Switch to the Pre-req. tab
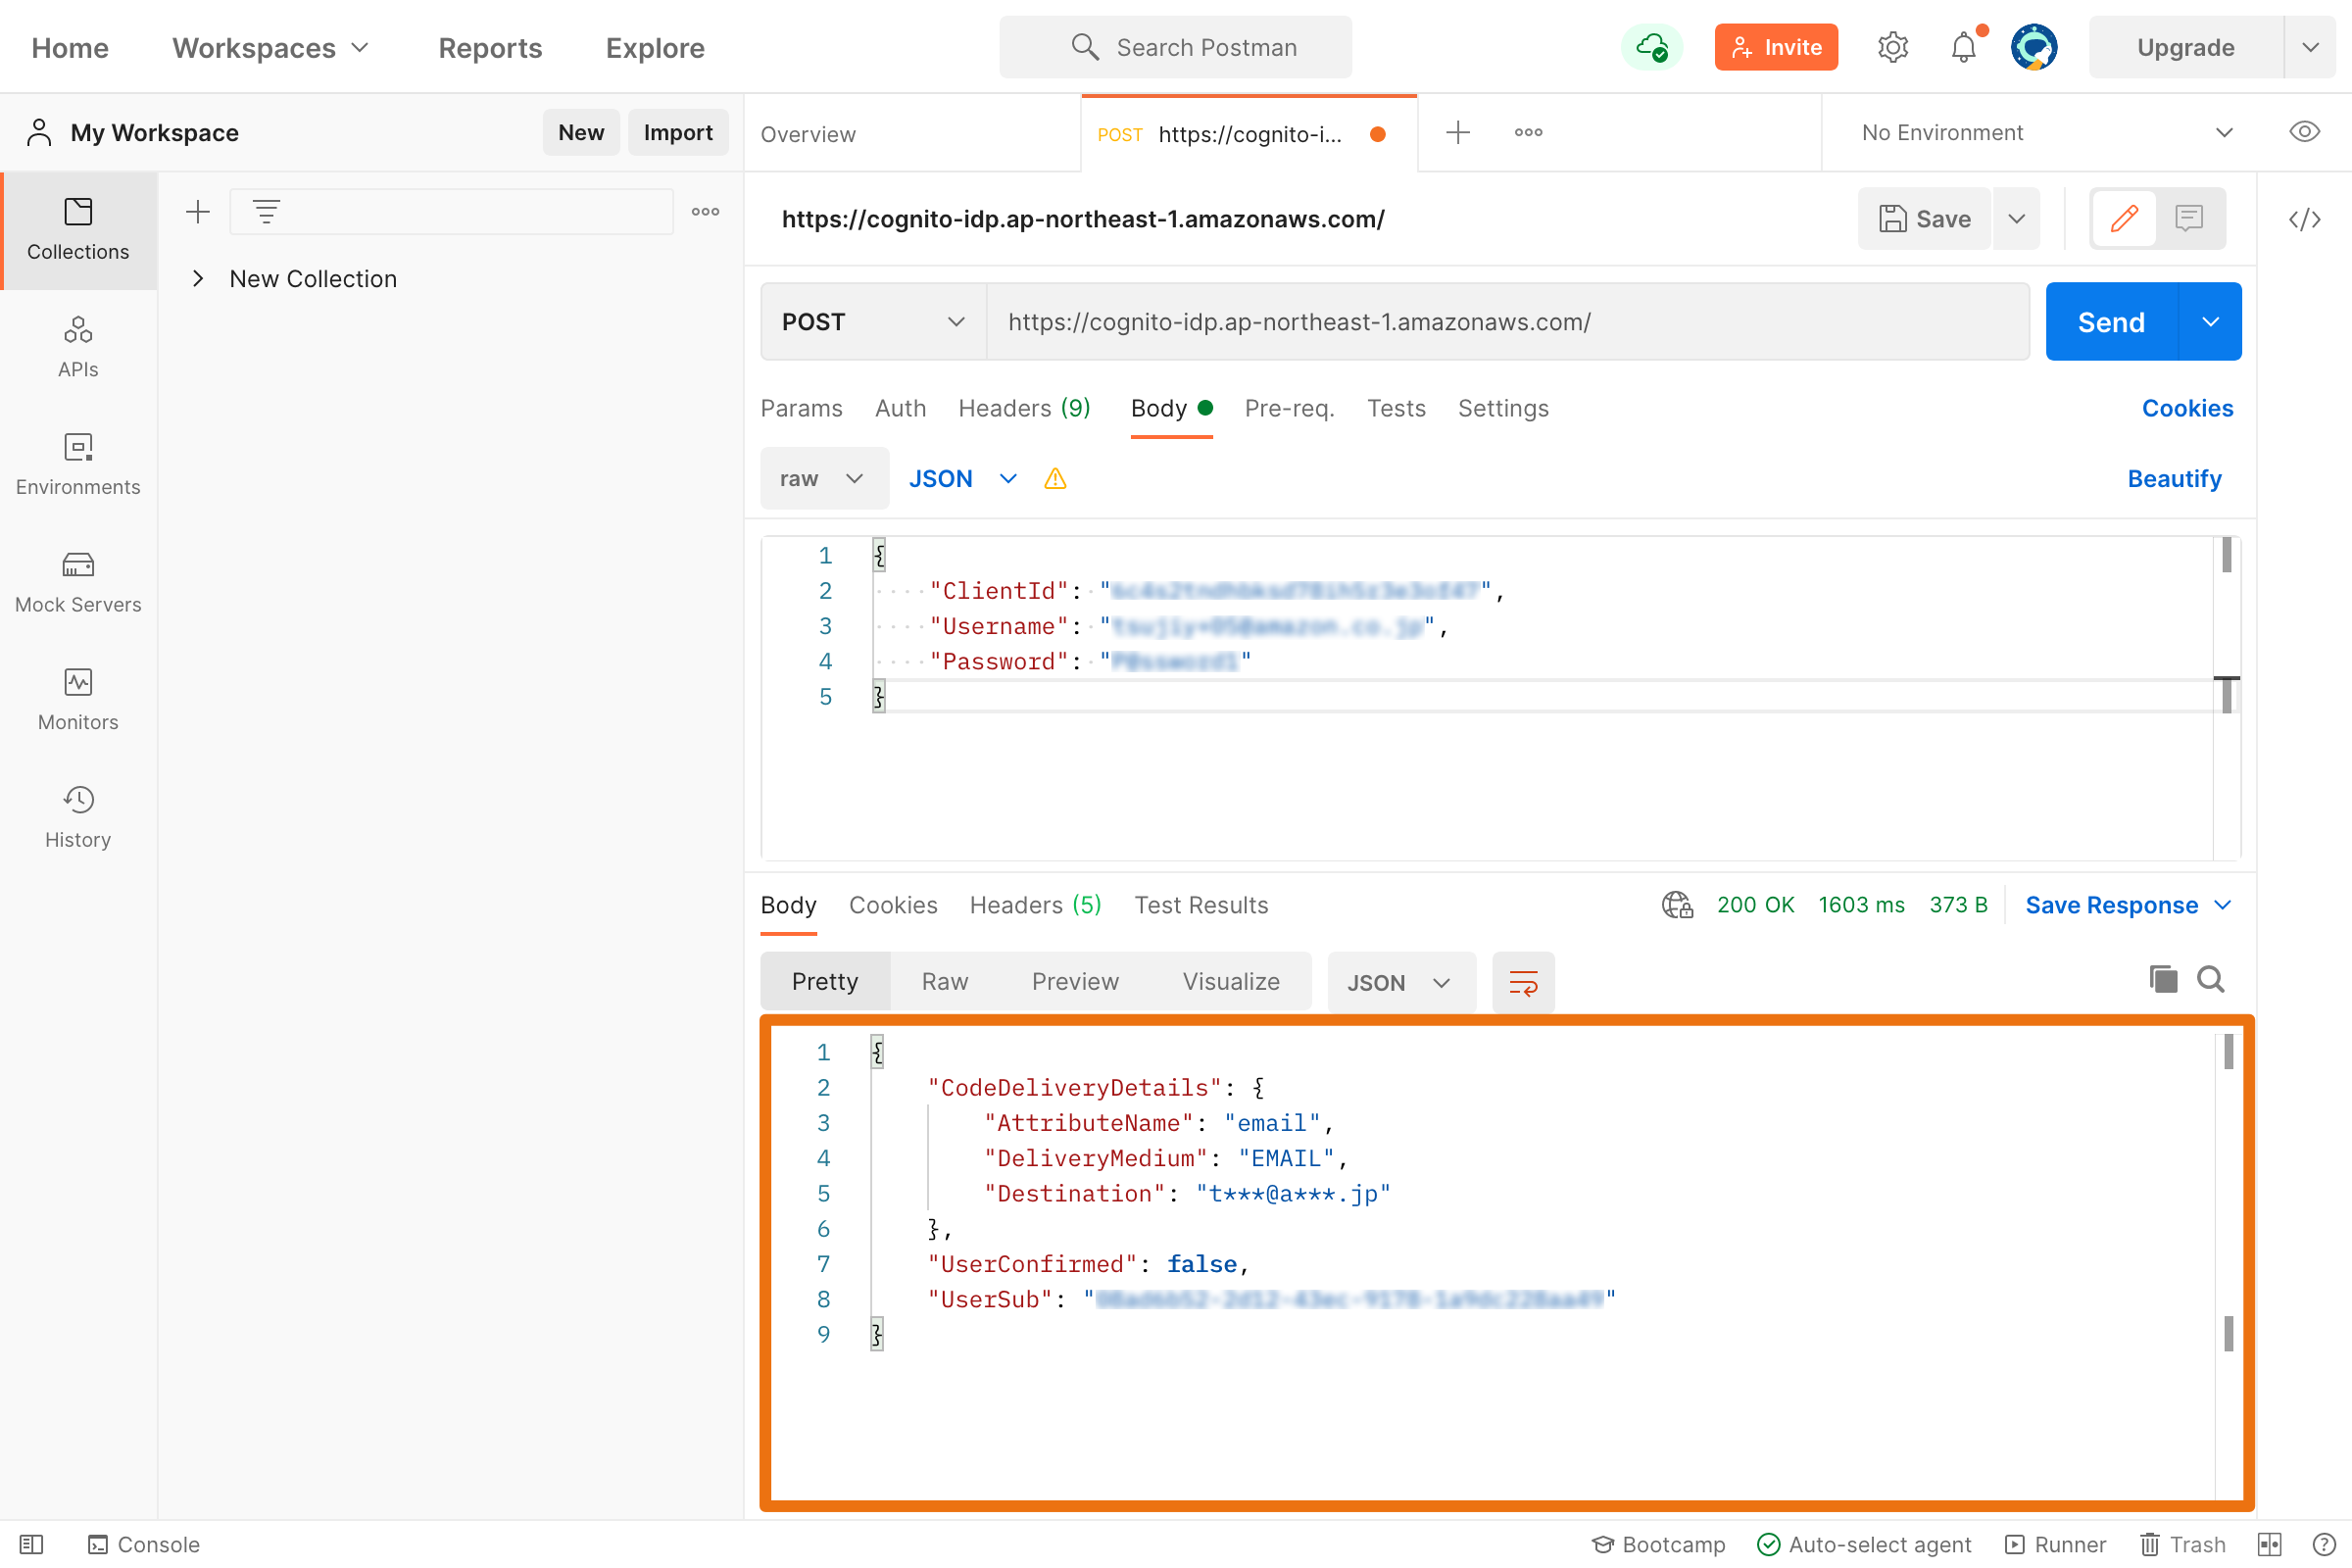Viewport: 2352px width, 1568px height. 1289,408
